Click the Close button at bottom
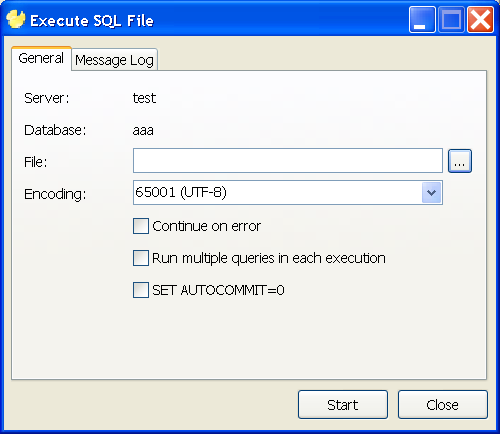Image resolution: width=500 pixels, height=434 pixels. (443, 405)
